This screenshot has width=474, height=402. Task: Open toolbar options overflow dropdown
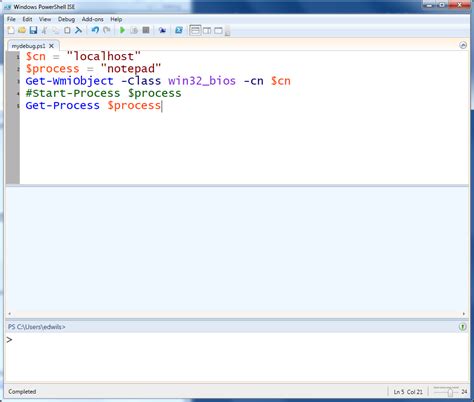tap(228, 32)
